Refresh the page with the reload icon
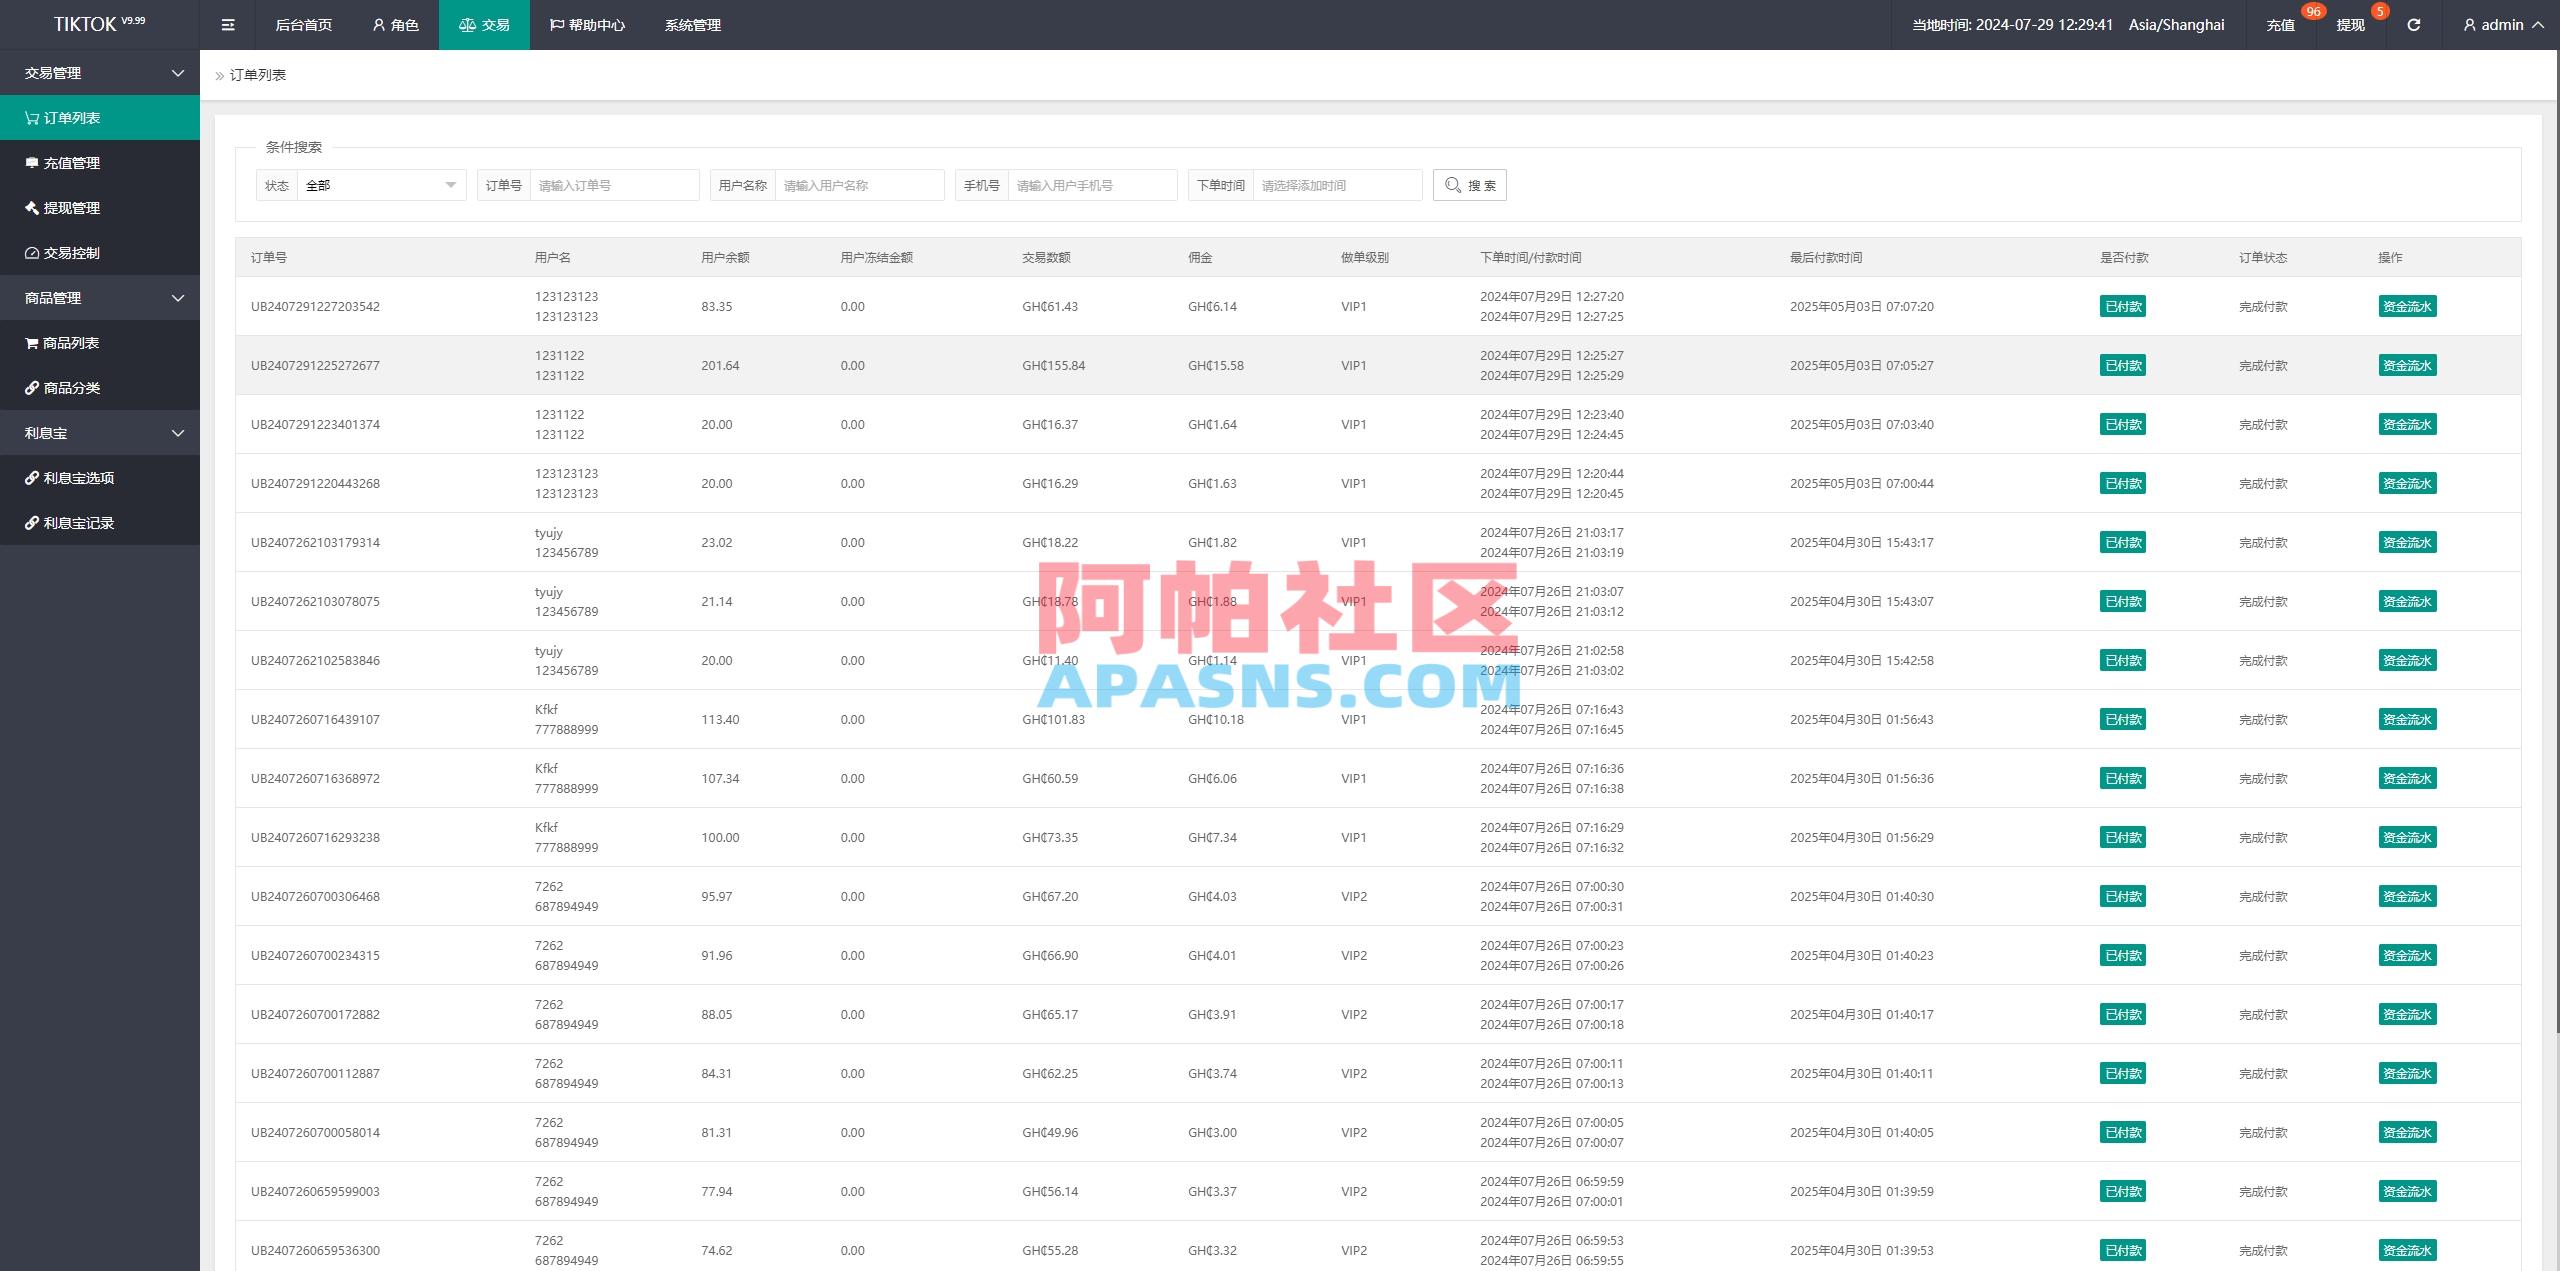 click(2415, 24)
